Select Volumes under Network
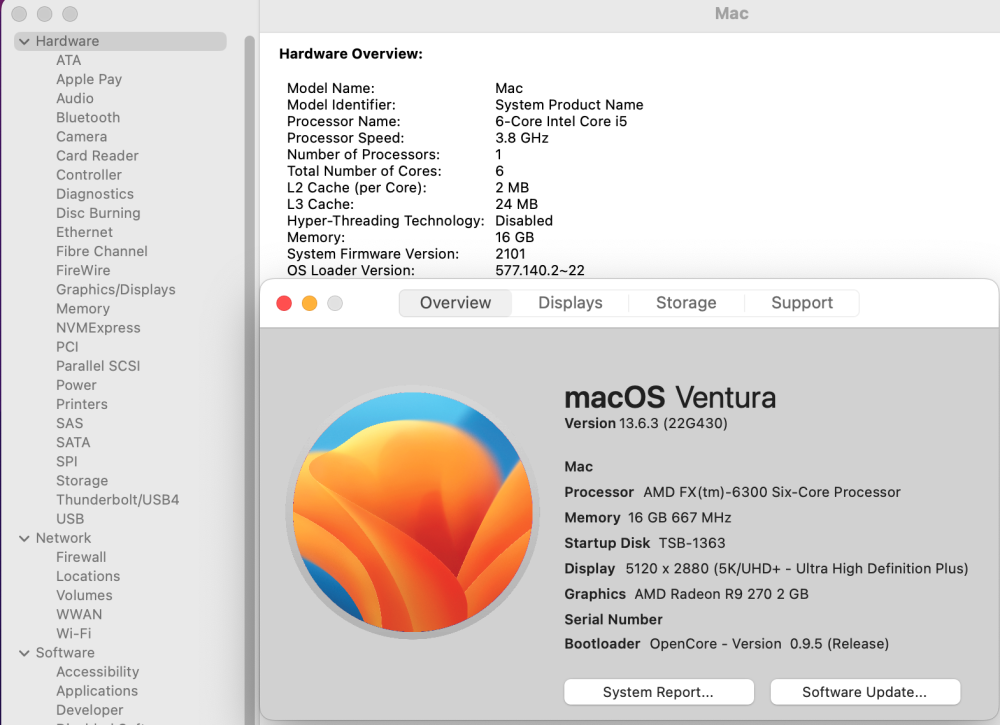The image size is (1000, 725). coord(84,596)
